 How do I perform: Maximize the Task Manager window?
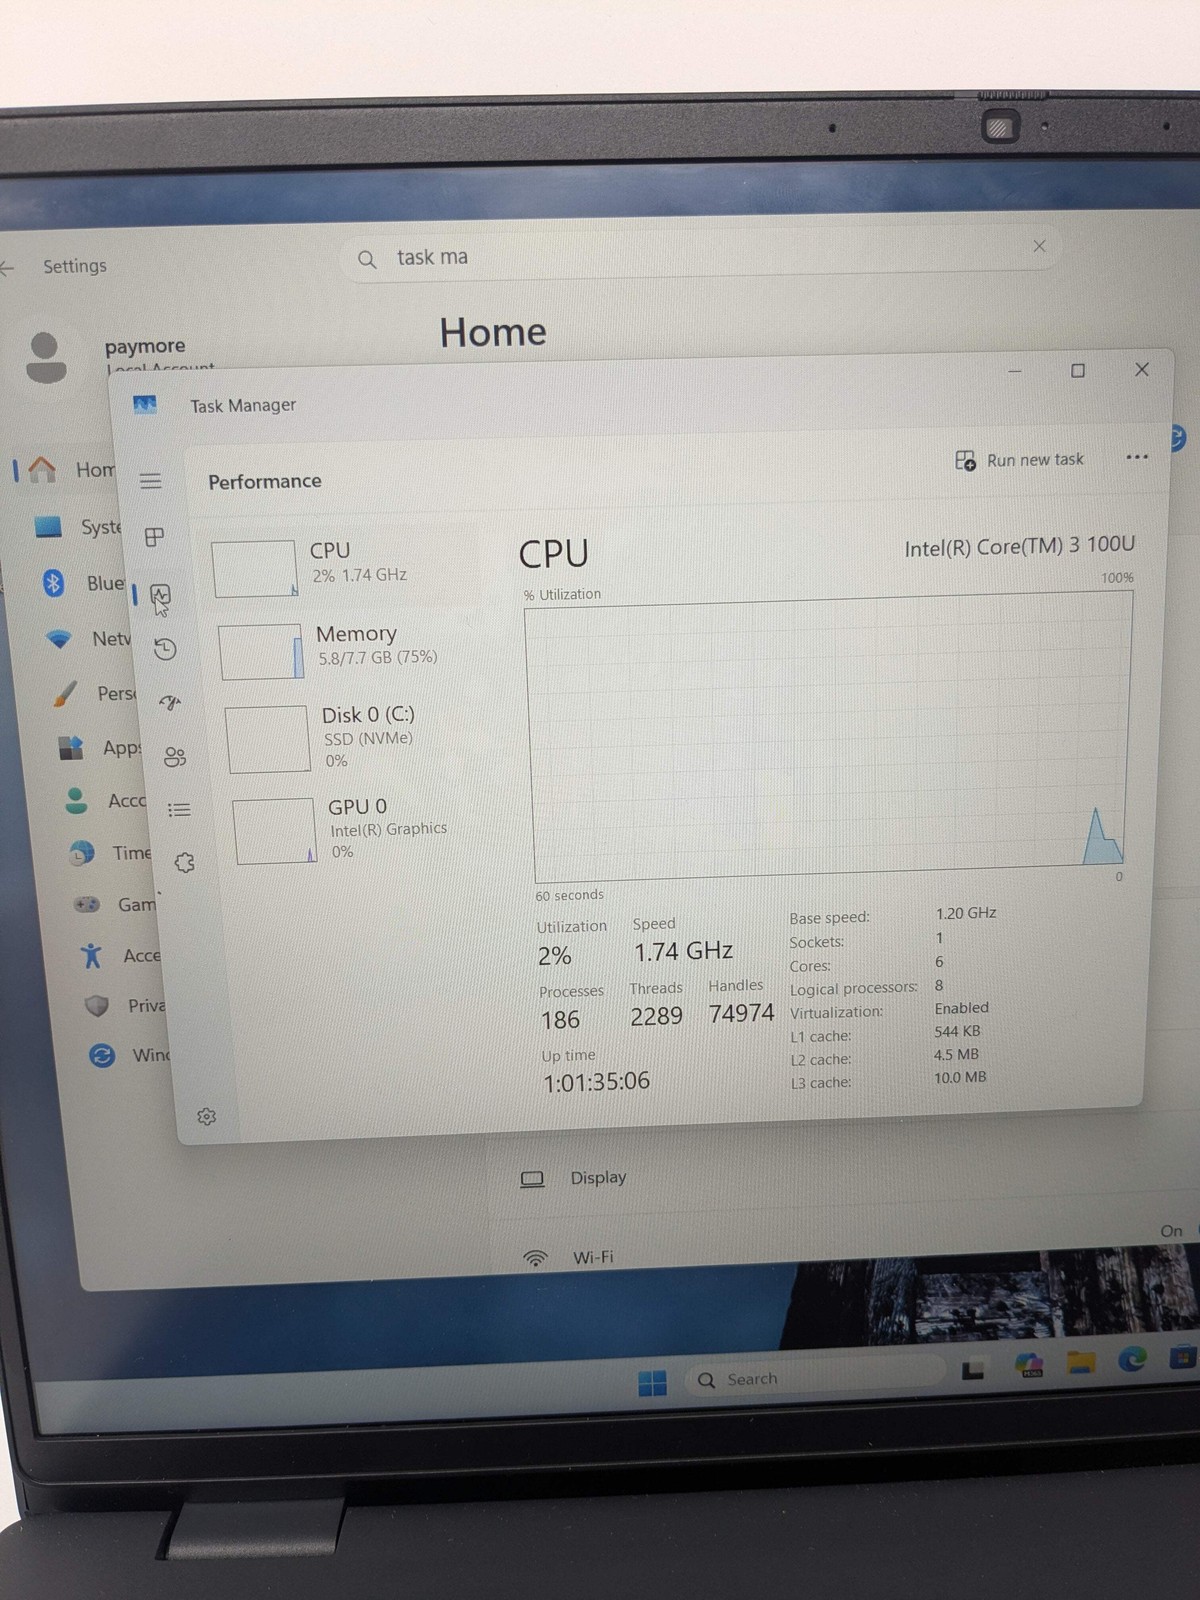(1078, 371)
